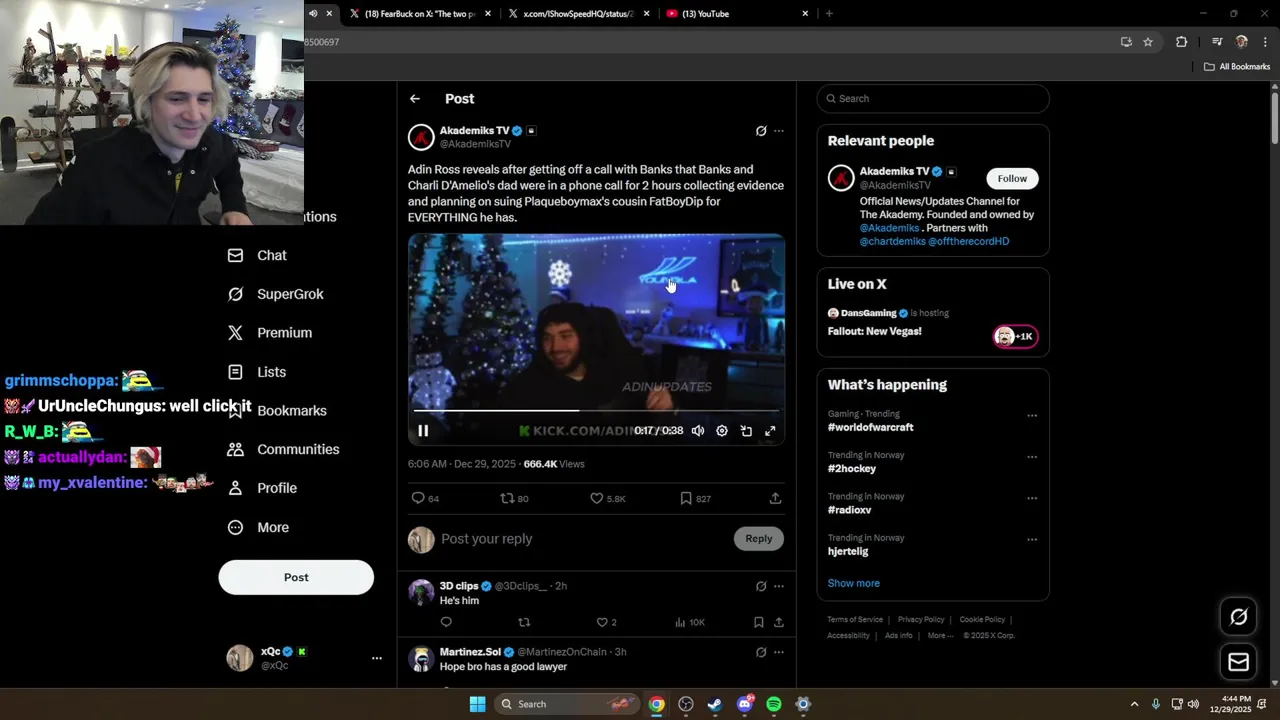1280x720 pixels.
Task: Seek within the video progress bar
Action: point(596,410)
